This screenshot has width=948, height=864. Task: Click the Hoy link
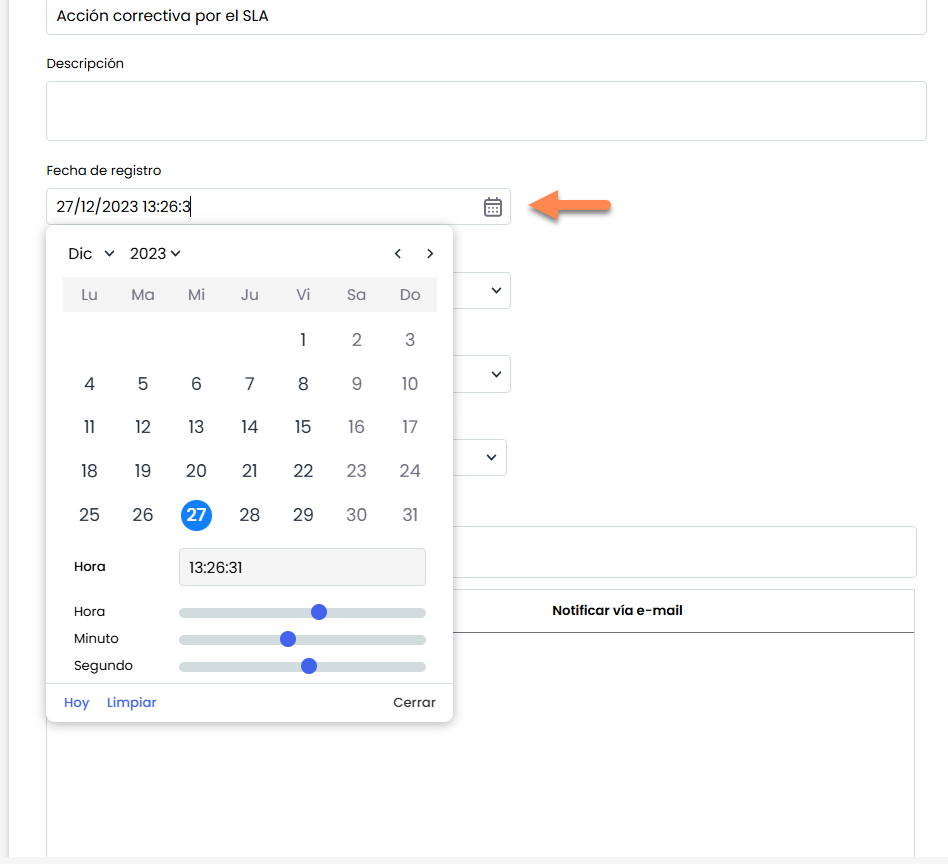tap(77, 703)
